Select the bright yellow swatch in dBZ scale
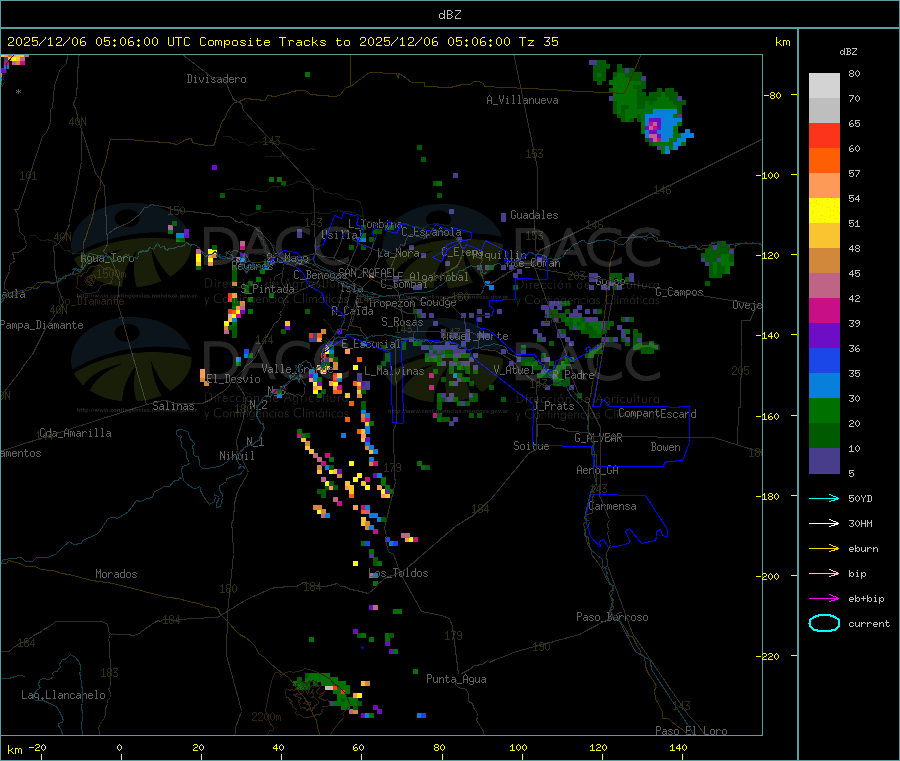This screenshot has height=761, width=900. coord(824,211)
